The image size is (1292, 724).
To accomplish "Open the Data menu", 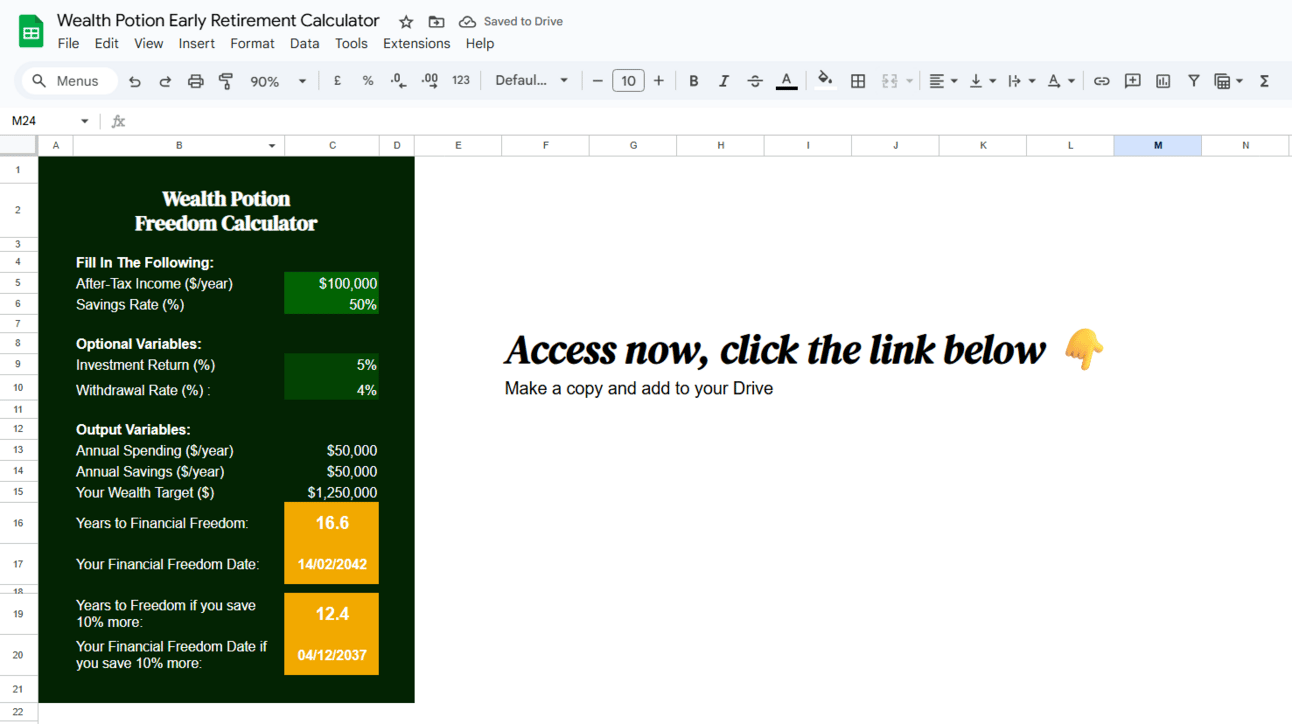I will click(x=304, y=44).
